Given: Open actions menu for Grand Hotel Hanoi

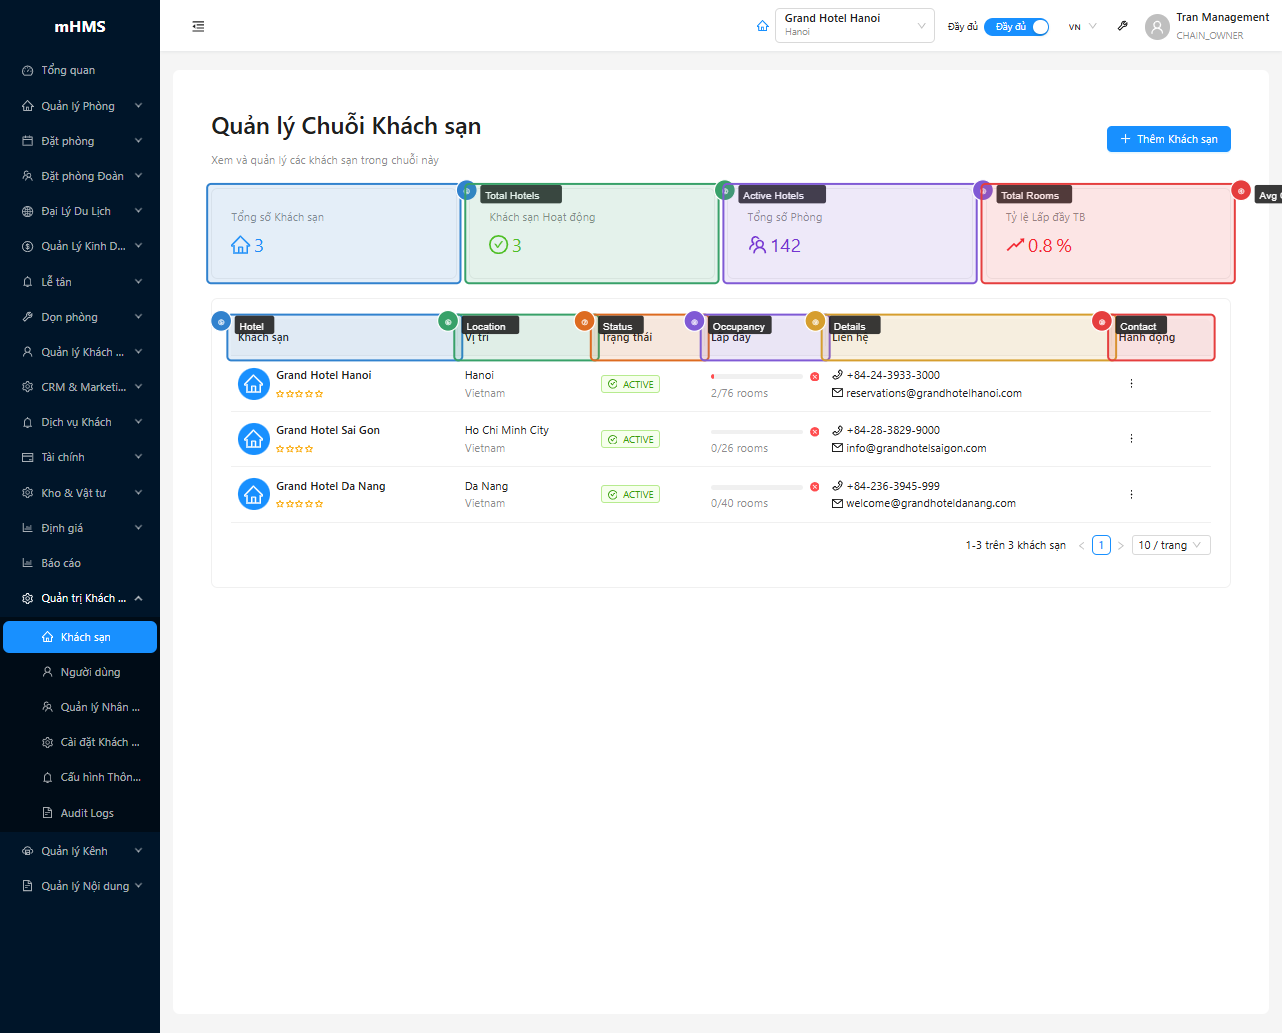Looking at the screenshot, I should tap(1131, 384).
